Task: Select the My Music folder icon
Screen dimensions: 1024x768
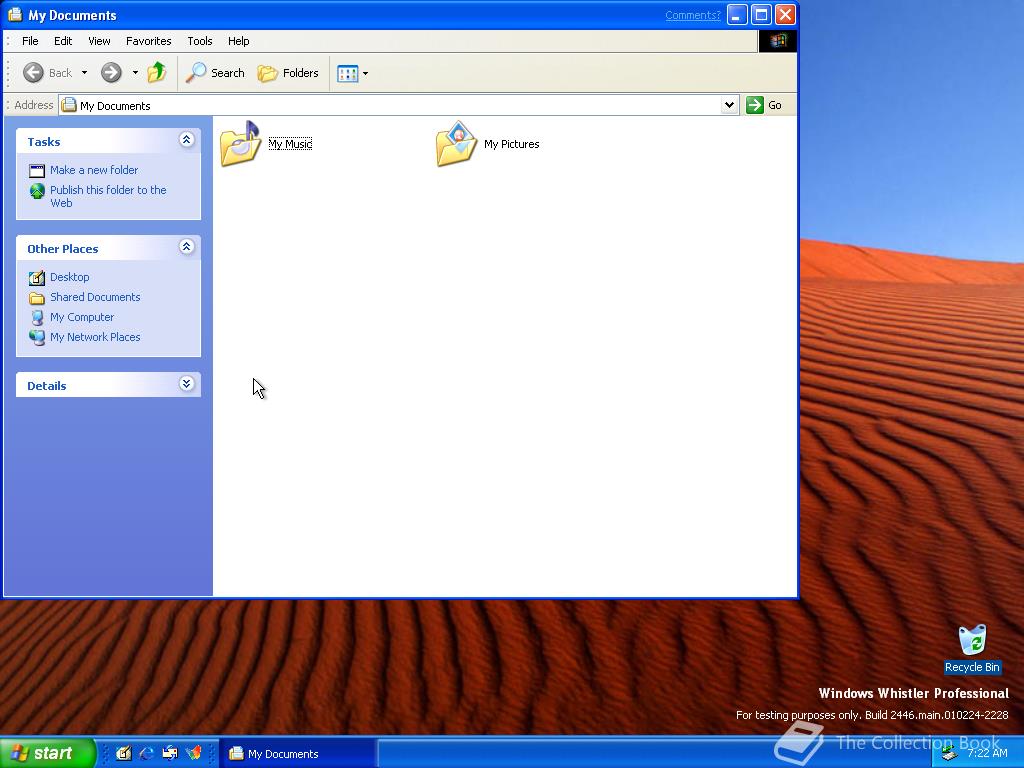Action: coord(240,143)
